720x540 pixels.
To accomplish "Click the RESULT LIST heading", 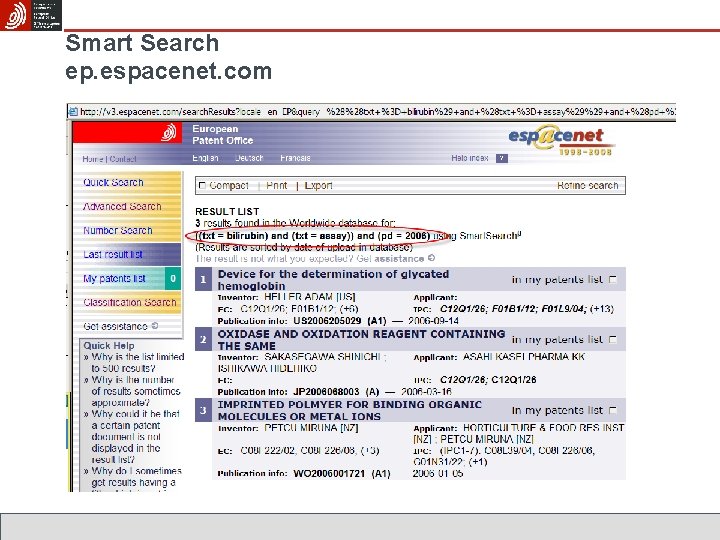I will click(227, 212).
